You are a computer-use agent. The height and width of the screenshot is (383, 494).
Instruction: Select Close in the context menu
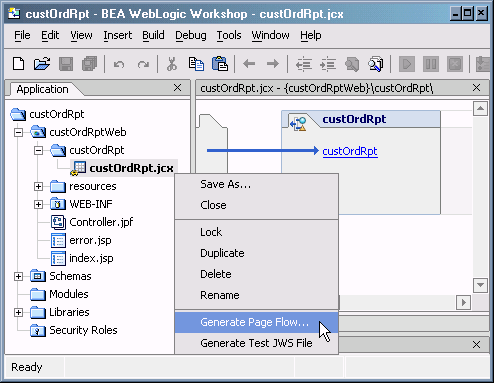coord(256,205)
